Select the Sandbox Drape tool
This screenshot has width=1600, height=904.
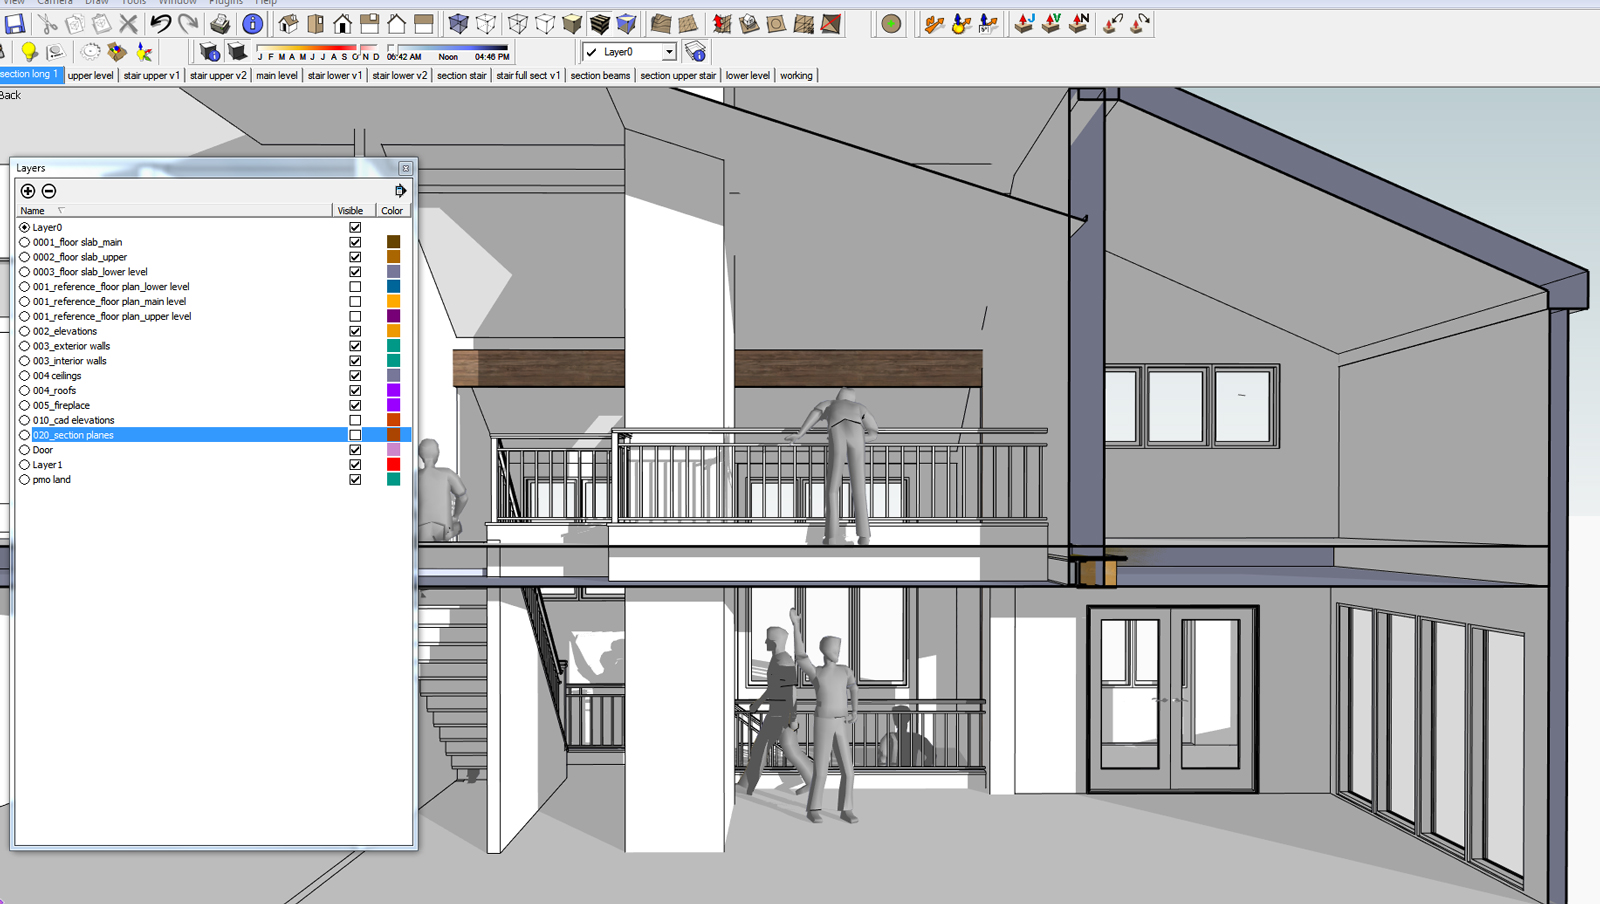776,23
